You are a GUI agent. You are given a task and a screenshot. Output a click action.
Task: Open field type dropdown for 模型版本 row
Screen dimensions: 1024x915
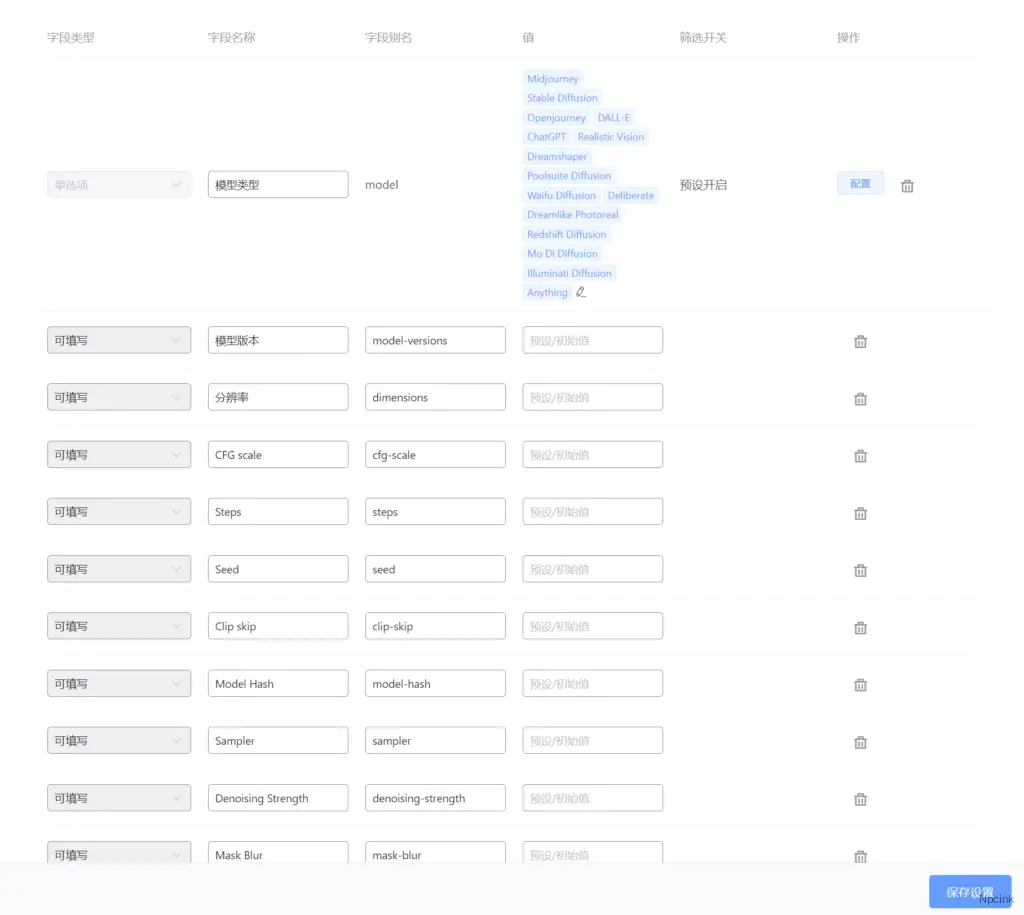[119, 340]
